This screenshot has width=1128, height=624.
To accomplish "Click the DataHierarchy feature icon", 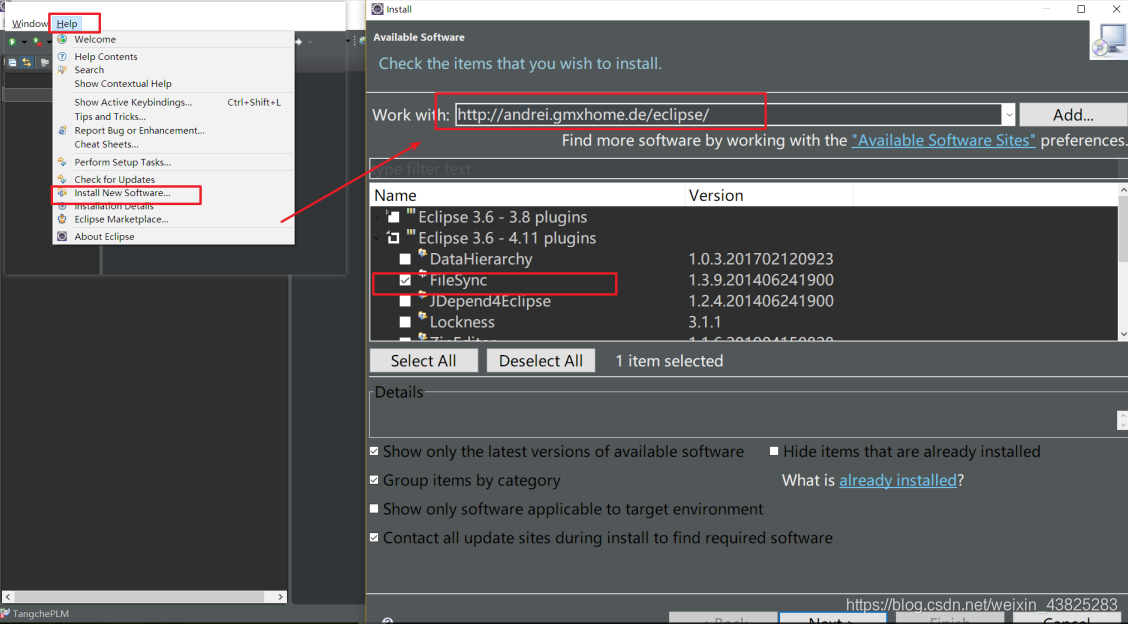I will click(x=422, y=254).
